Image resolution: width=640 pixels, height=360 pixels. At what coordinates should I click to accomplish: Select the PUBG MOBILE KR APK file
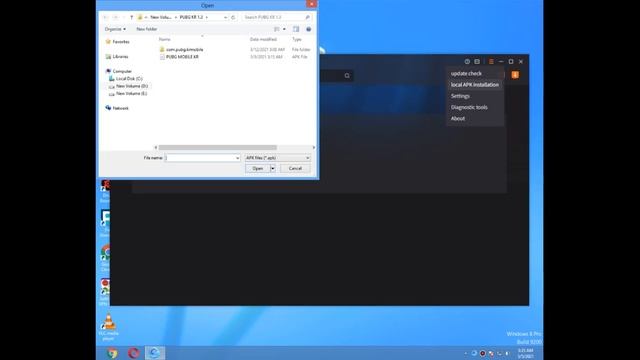click(x=182, y=57)
